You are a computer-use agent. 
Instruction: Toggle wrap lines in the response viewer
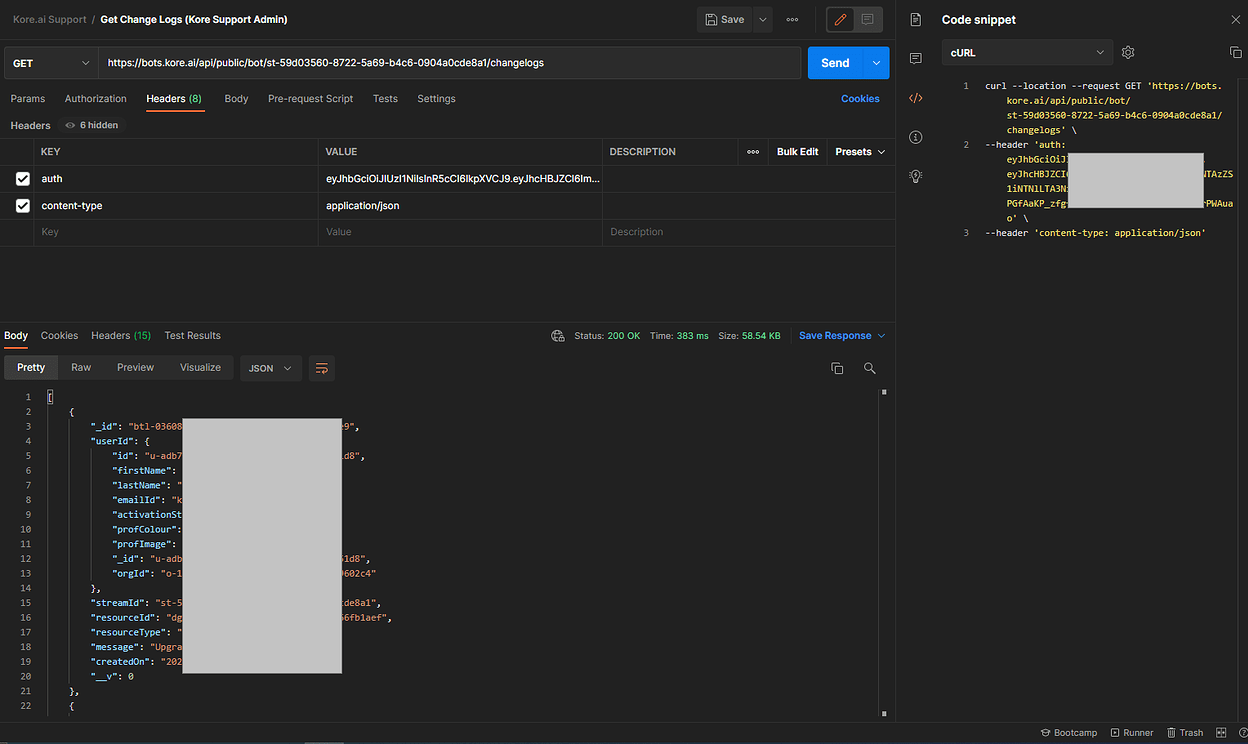click(321, 368)
